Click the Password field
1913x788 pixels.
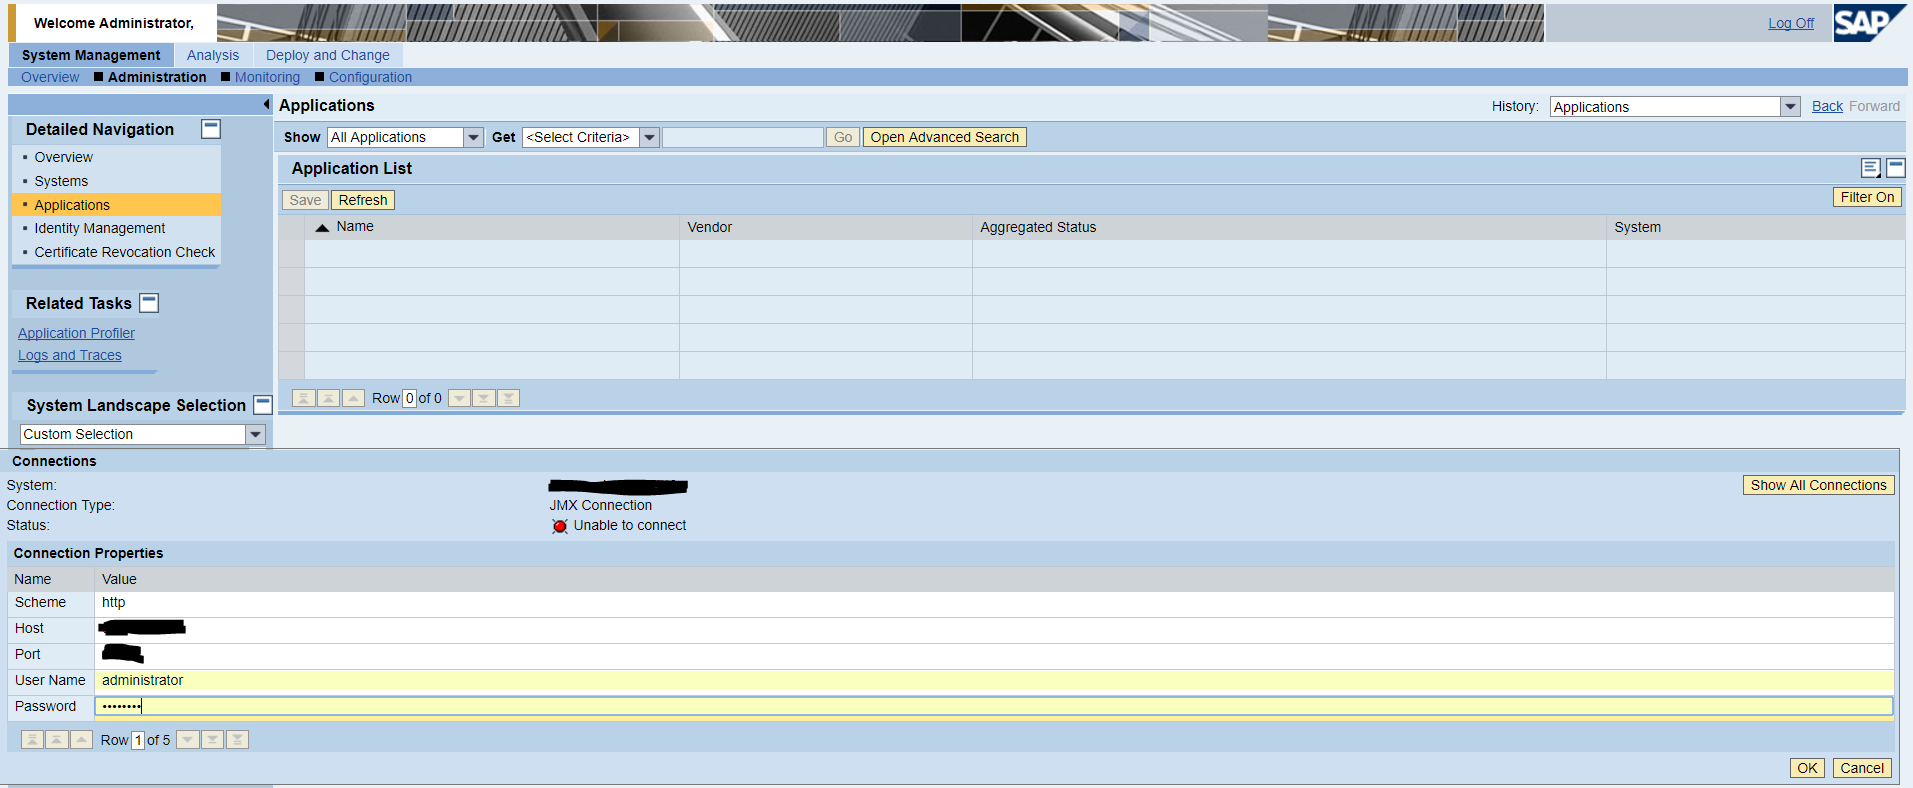coord(994,707)
